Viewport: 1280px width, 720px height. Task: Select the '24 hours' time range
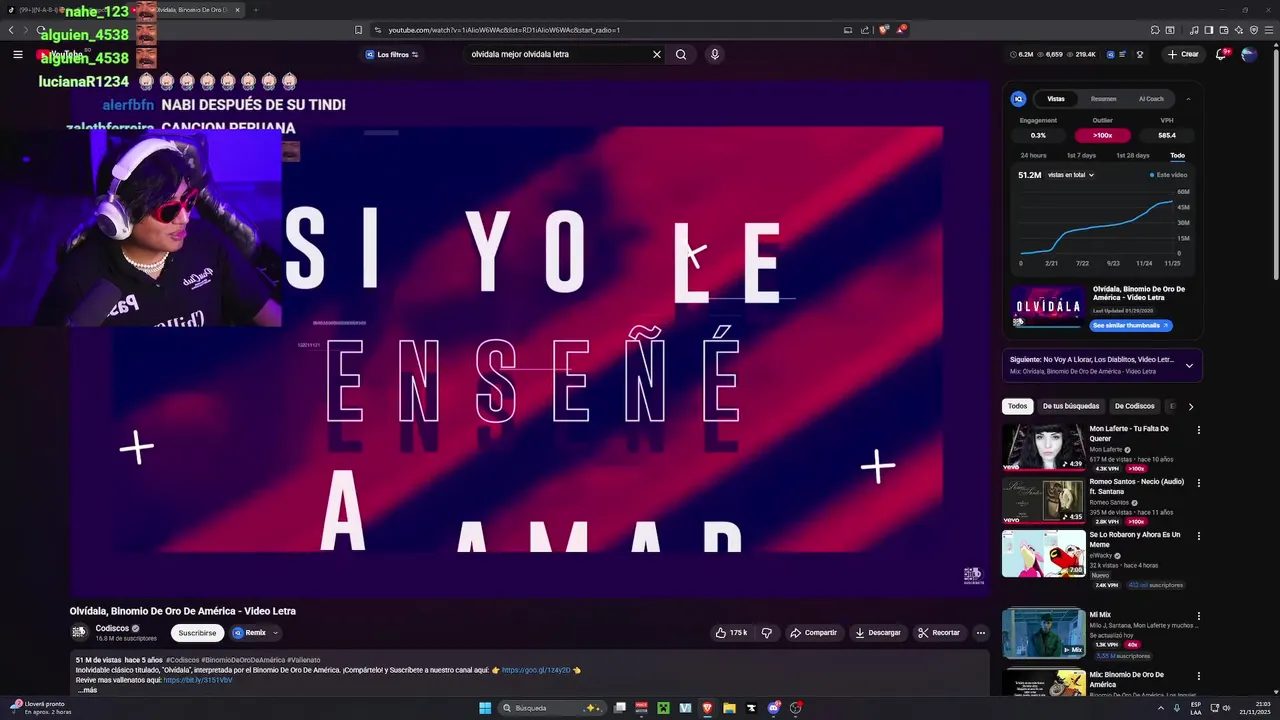[1033, 155]
